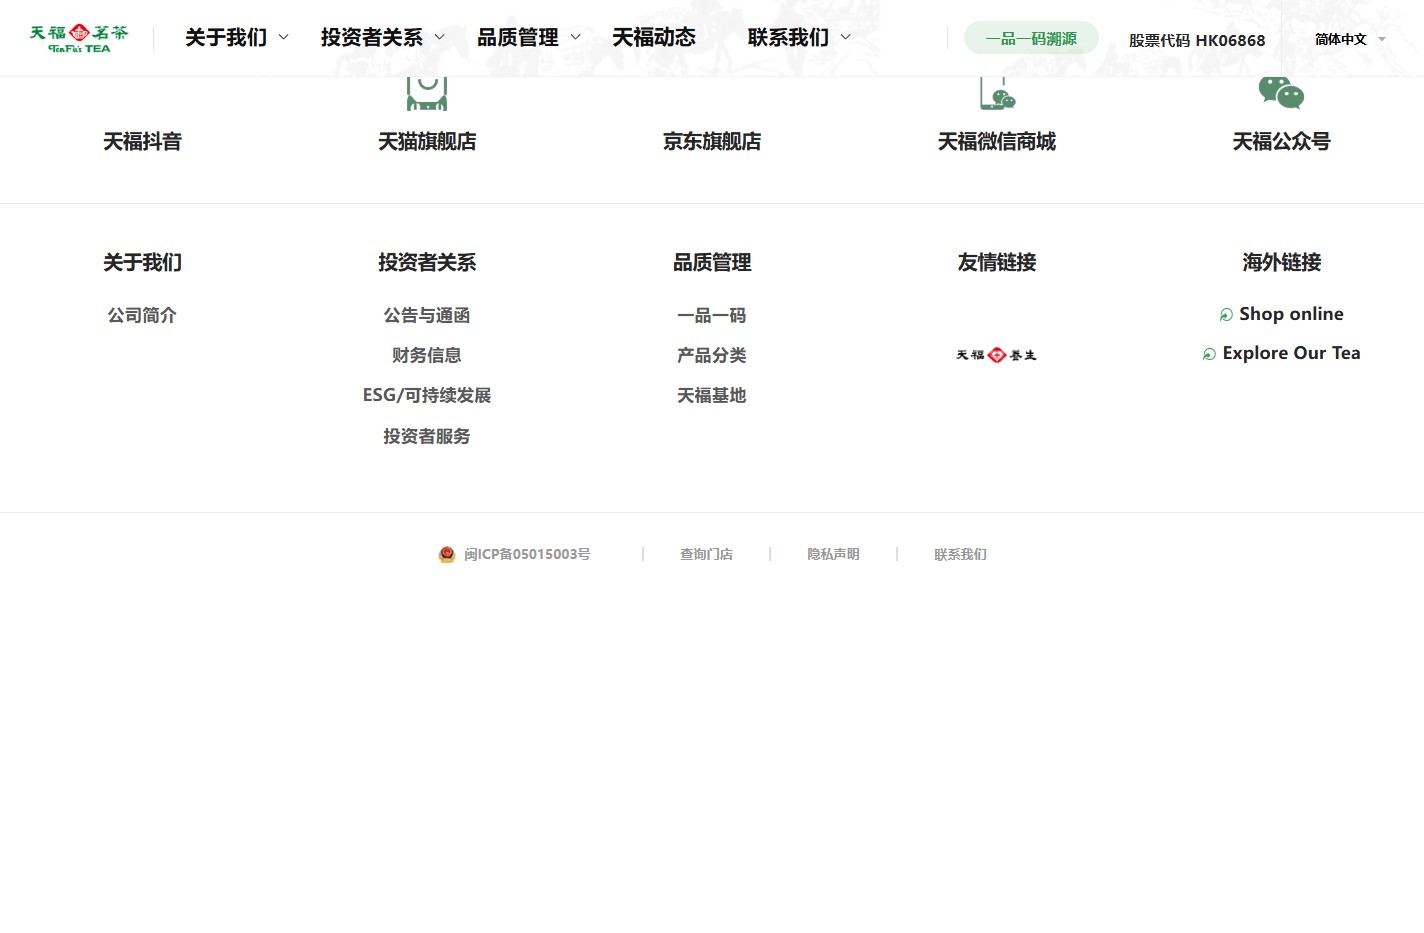
Task: Open the Tmall flagship store icon
Action: click(427, 93)
